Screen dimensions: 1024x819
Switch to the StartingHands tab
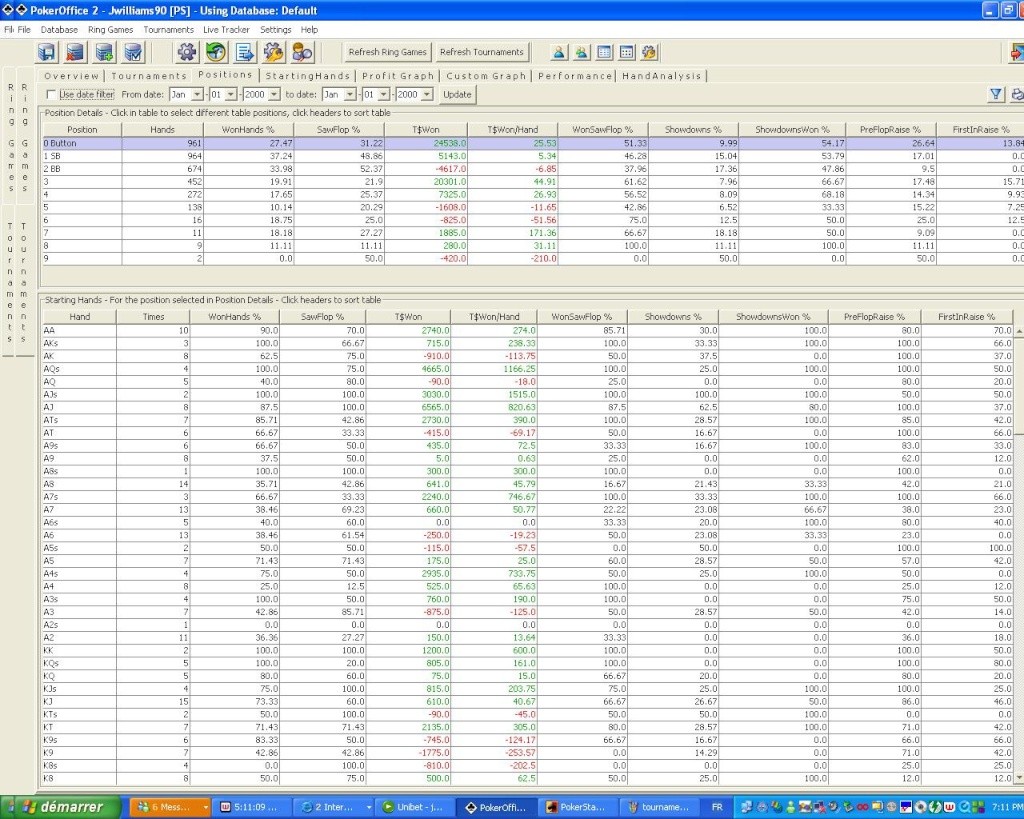point(308,76)
